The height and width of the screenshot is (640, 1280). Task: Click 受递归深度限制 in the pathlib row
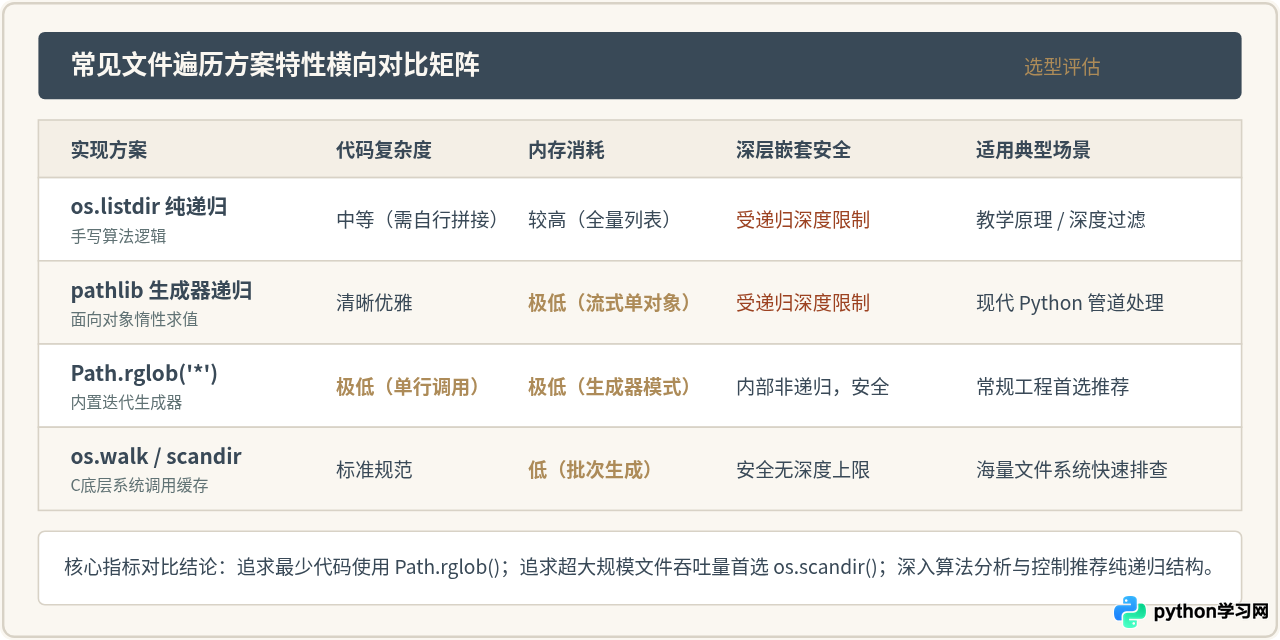pyautogui.click(x=803, y=303)
